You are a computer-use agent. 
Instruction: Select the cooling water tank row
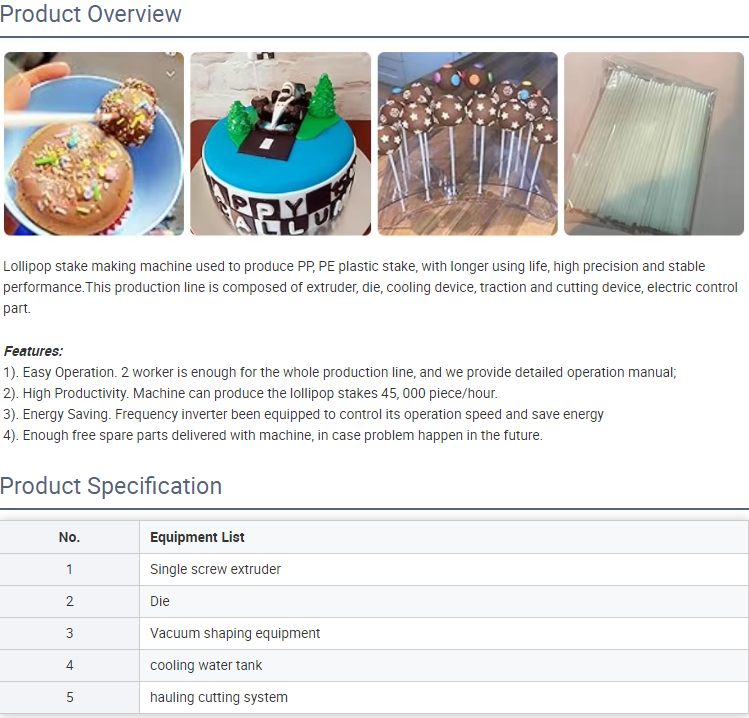(x=374, y=665)
